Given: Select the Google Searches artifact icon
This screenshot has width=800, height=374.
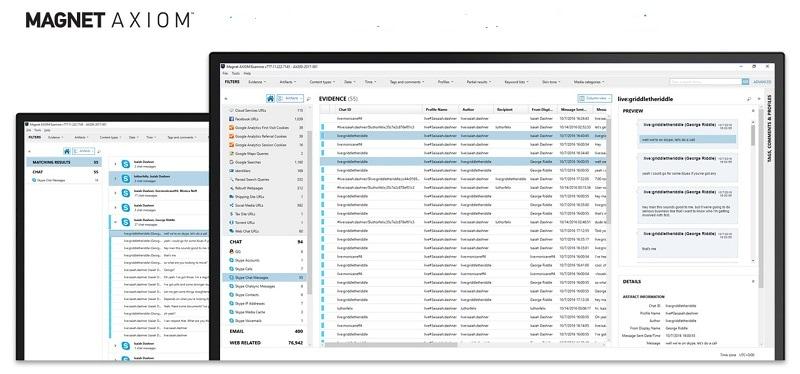Looking at the screenshot, I should pyautogui.click(x=231, y=162).
